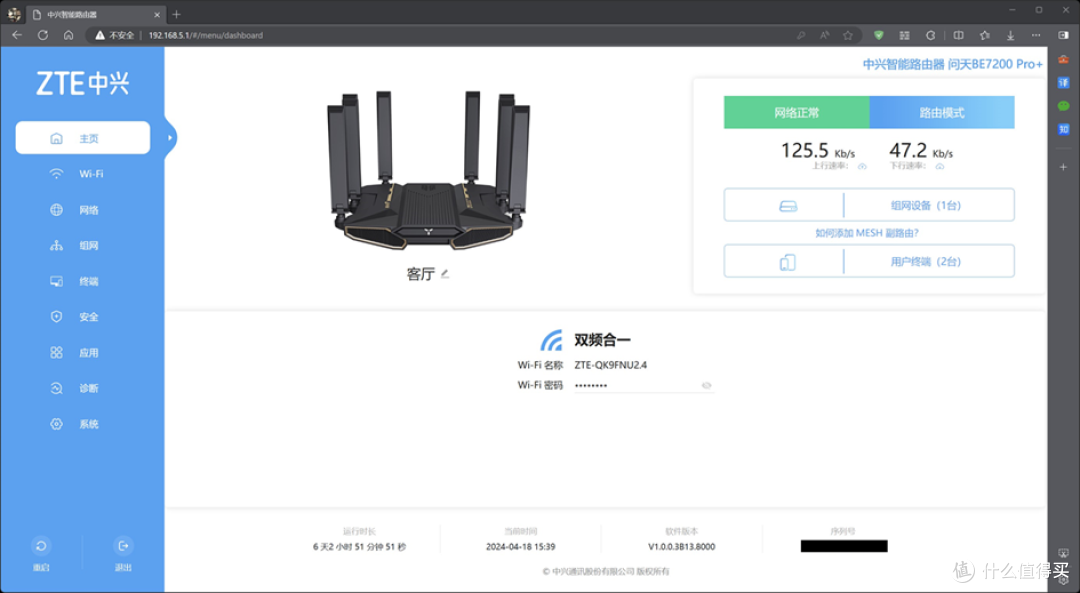Click the four-squares icon beside 应用
The height and width of the screenshot is (593, 1080).
pos(56,353)
